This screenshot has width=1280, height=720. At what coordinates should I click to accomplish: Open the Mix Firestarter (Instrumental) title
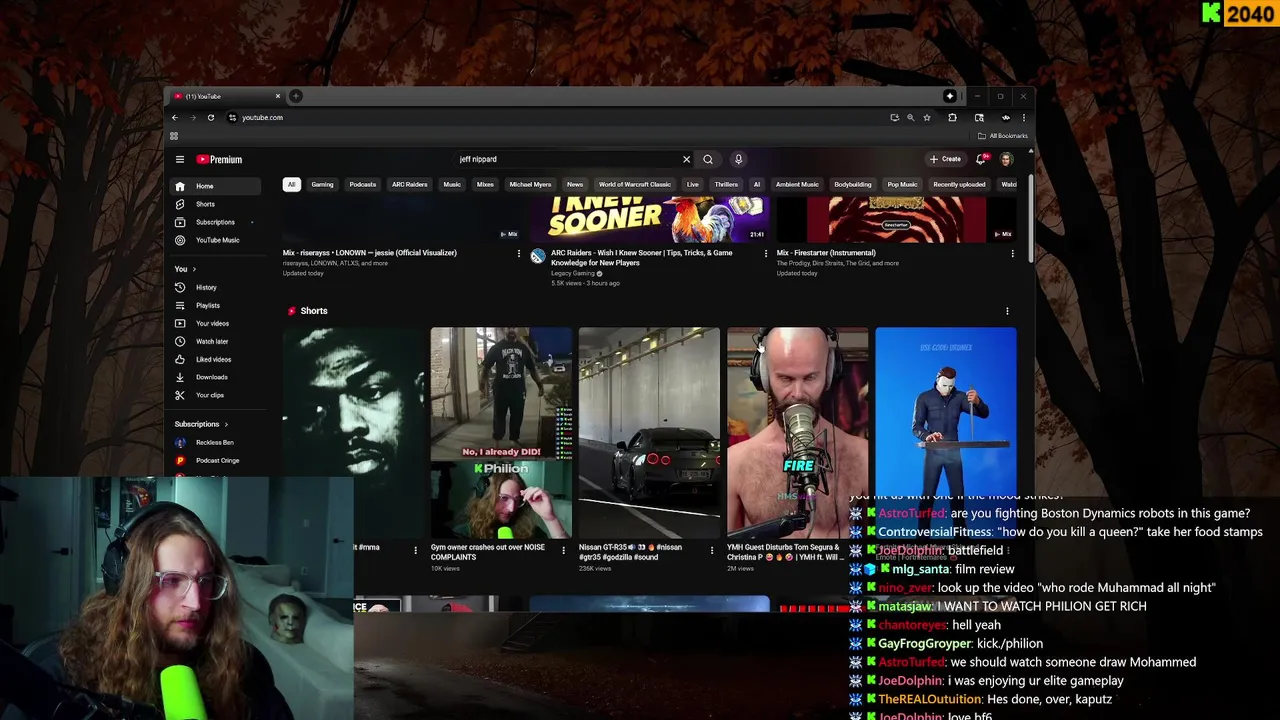click(x=826, y=253)
